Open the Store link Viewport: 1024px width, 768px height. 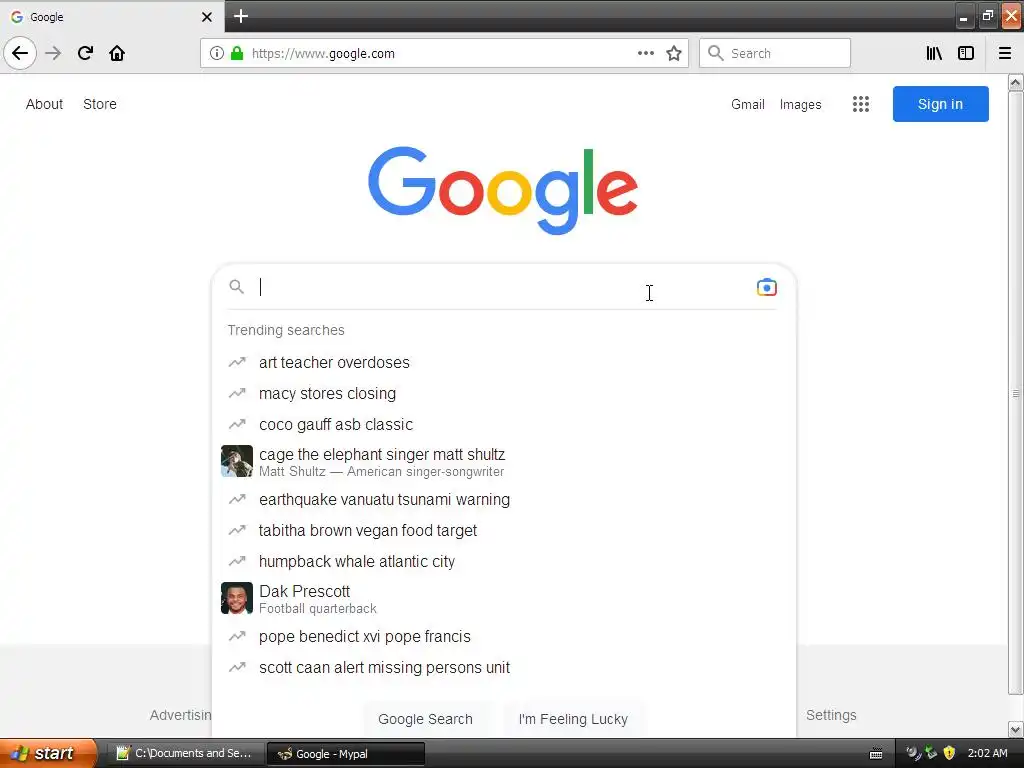pos(100,104)
